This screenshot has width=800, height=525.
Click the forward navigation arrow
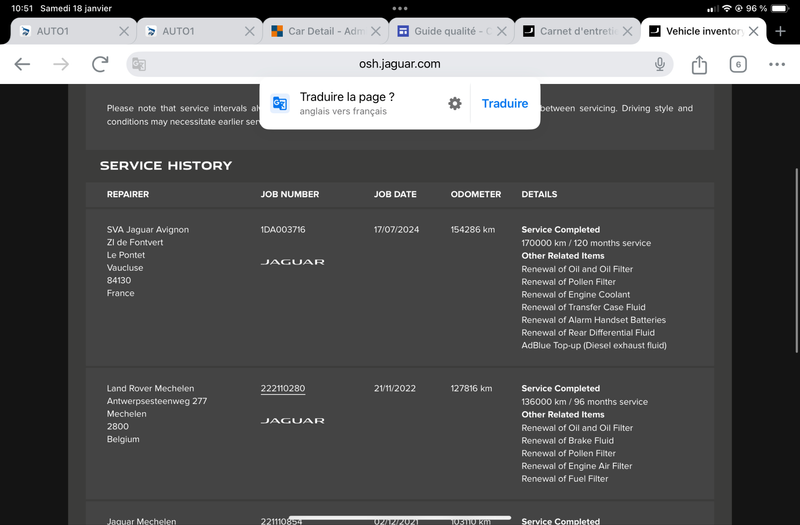coord(61,64)
